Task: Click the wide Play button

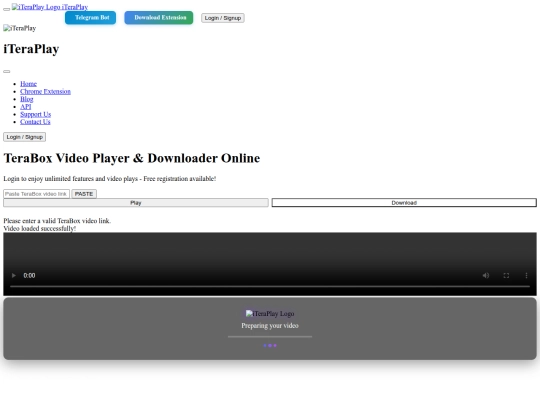Action: [136, 203]
